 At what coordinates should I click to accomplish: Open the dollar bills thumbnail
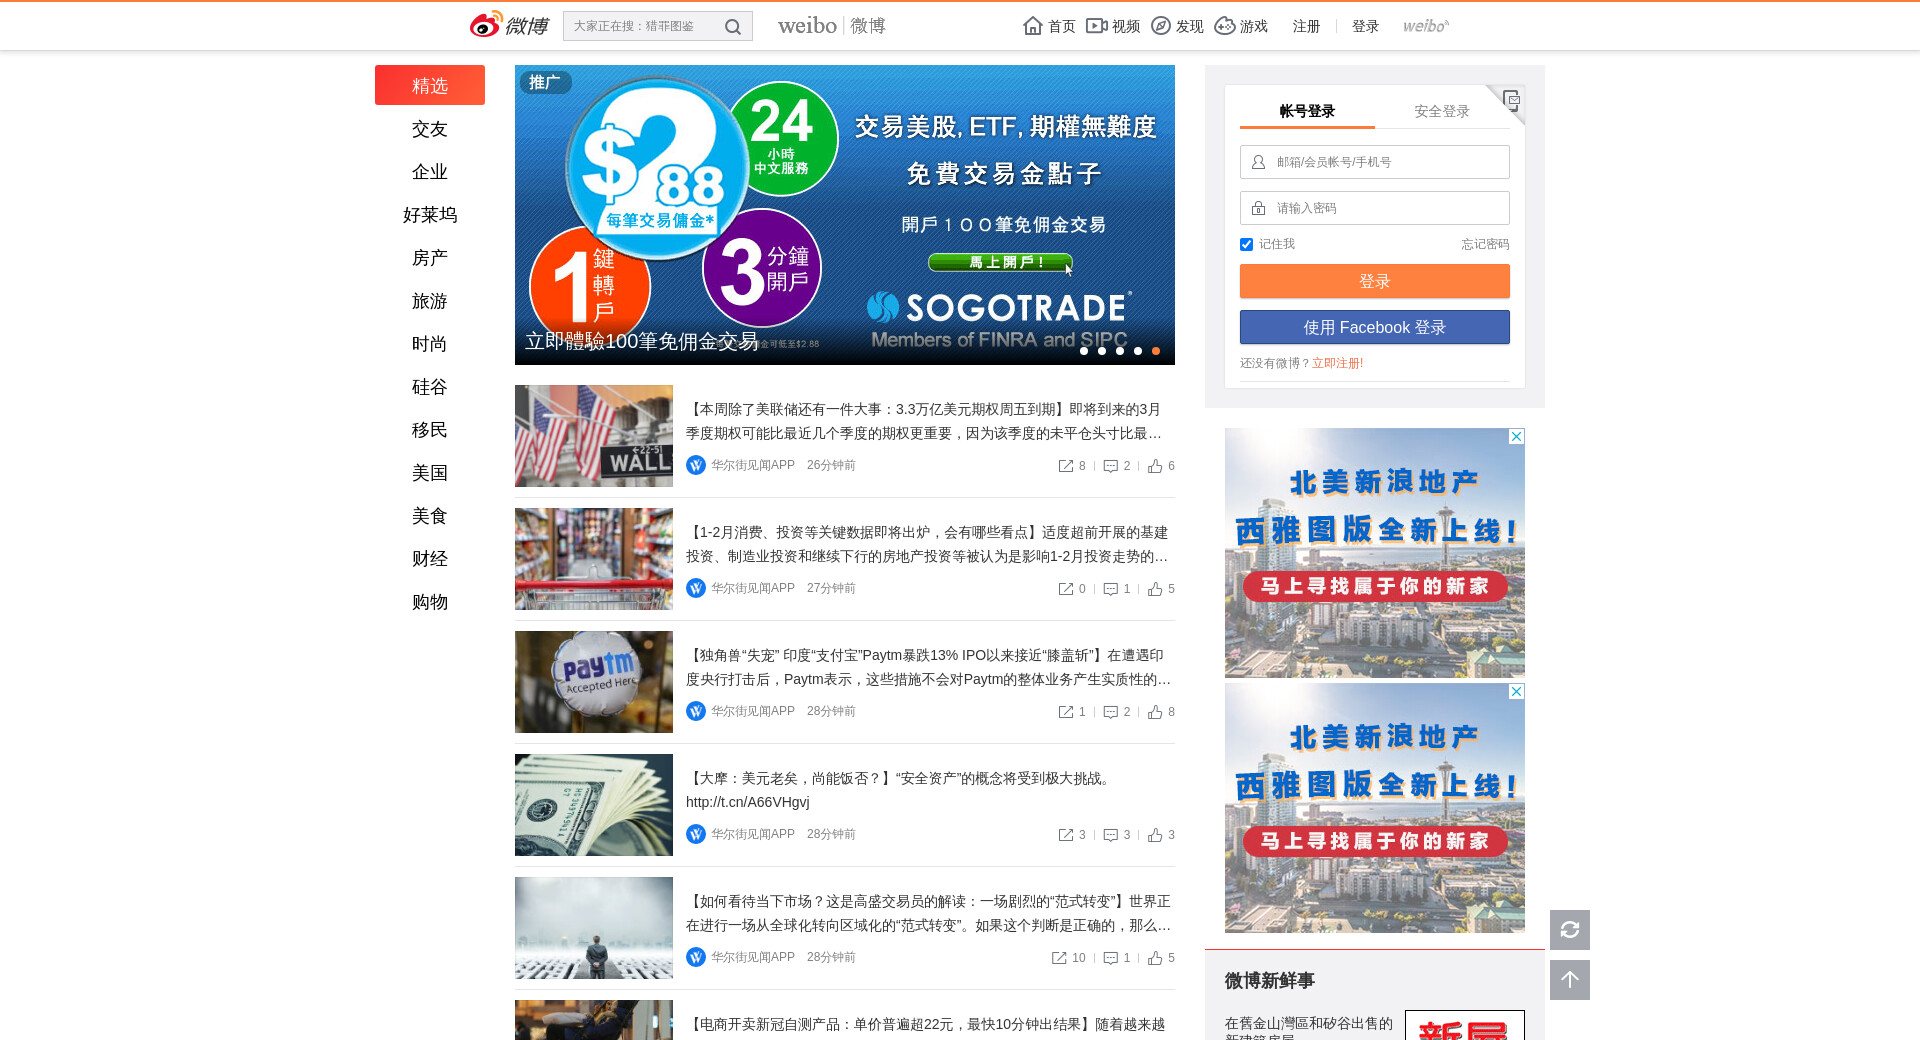pos(594,805)
